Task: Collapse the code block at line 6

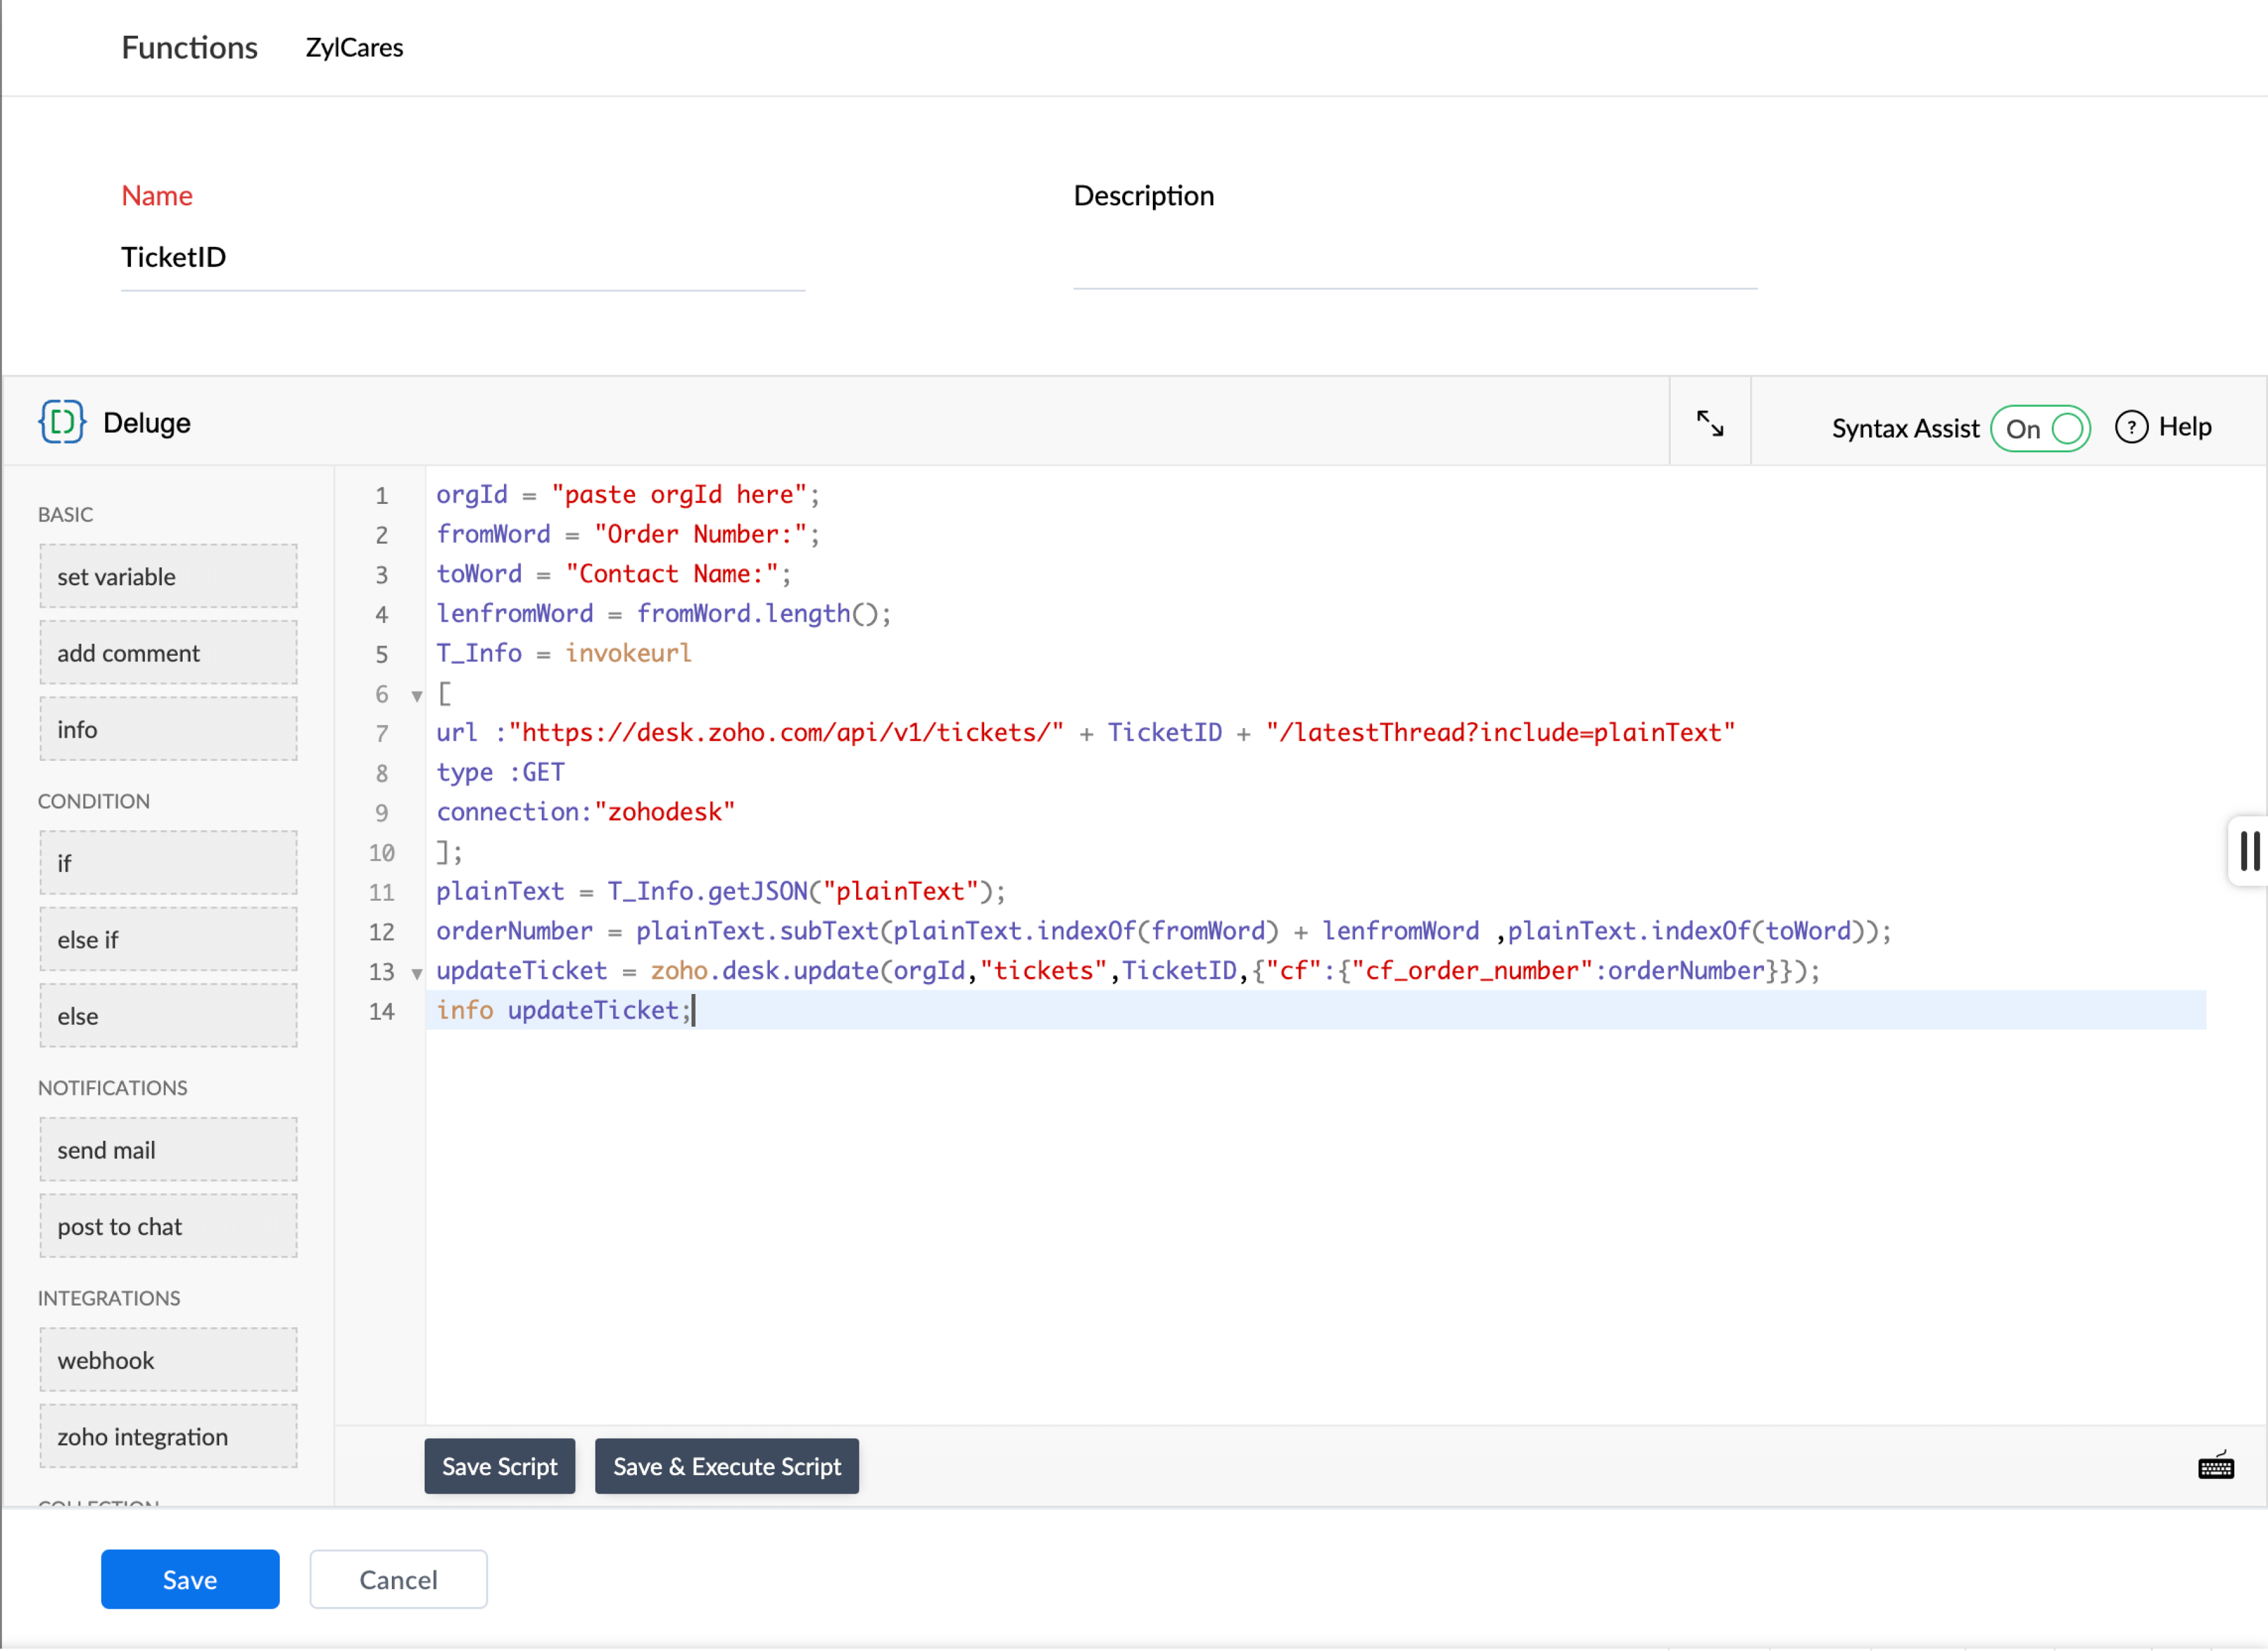Action: [x=417, y=695]
